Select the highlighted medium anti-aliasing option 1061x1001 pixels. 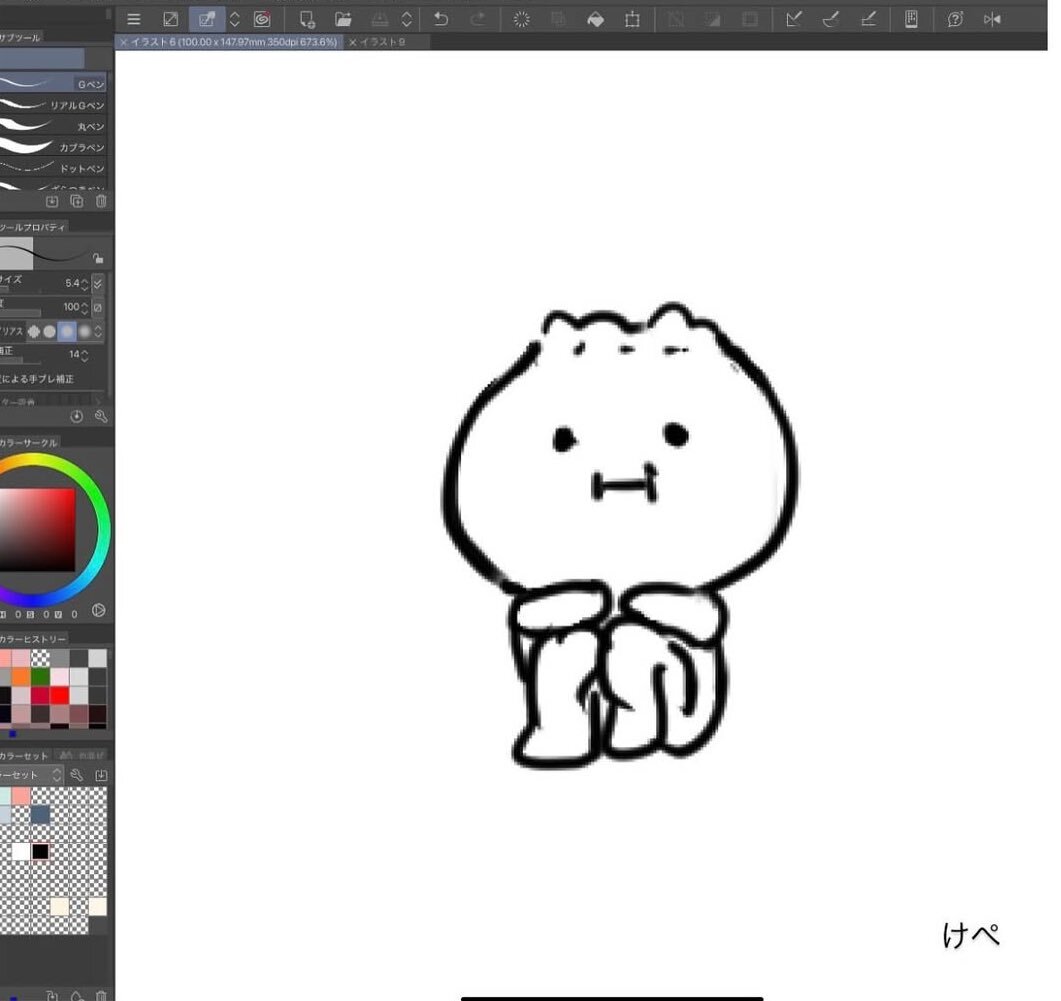click(66, 331)
